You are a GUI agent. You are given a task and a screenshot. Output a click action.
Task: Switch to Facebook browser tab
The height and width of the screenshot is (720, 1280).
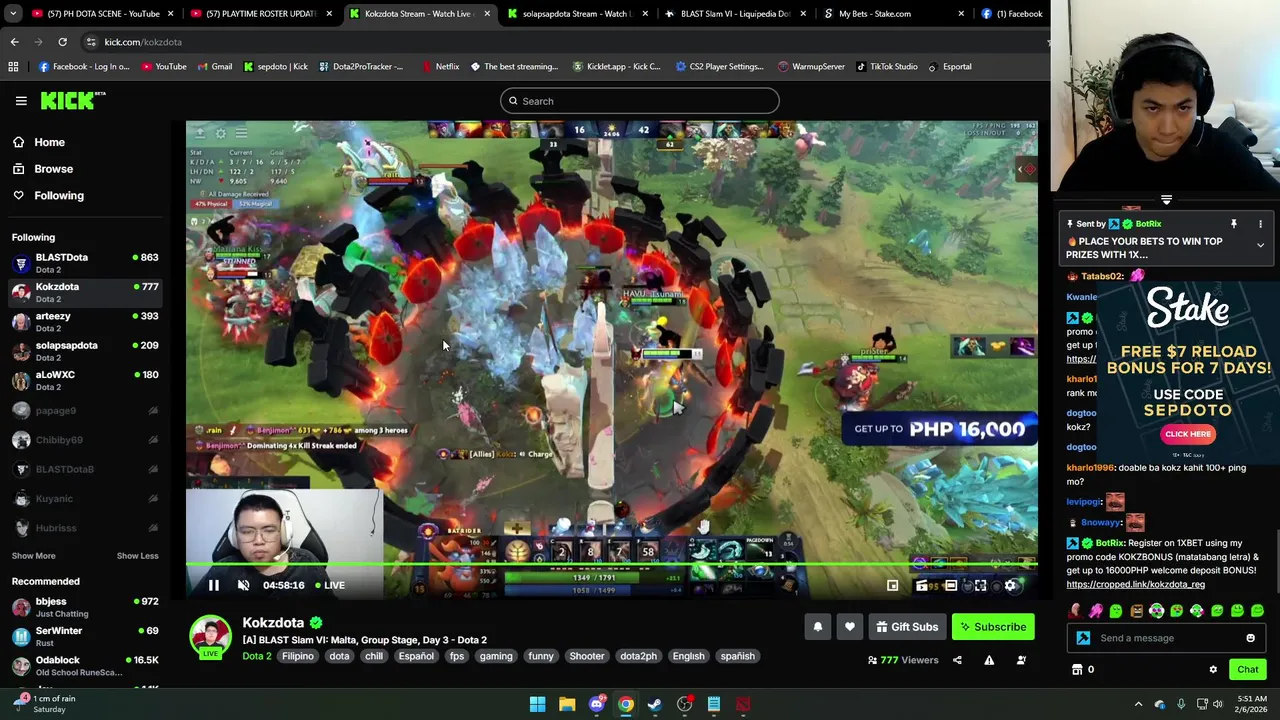(x=1012, y=14)
